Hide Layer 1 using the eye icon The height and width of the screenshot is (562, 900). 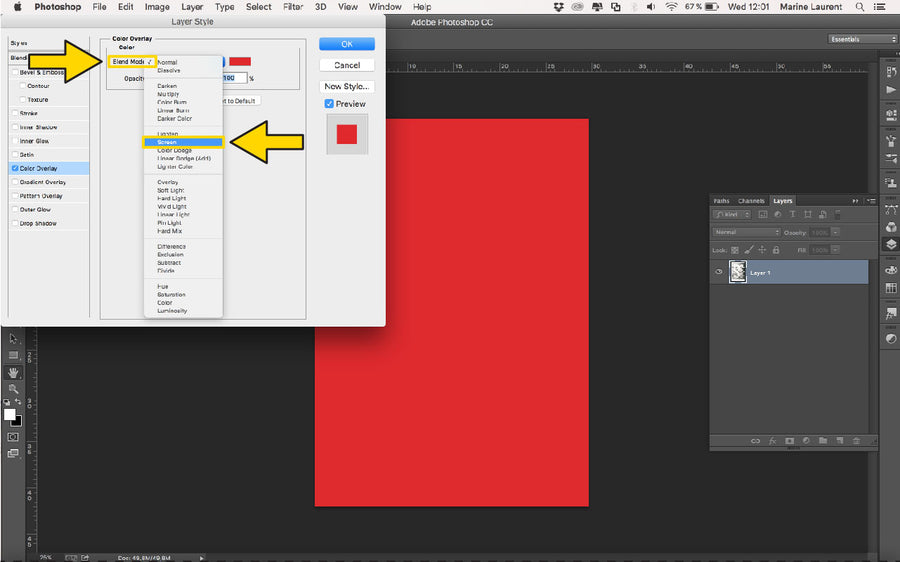(x=719, y=272)
